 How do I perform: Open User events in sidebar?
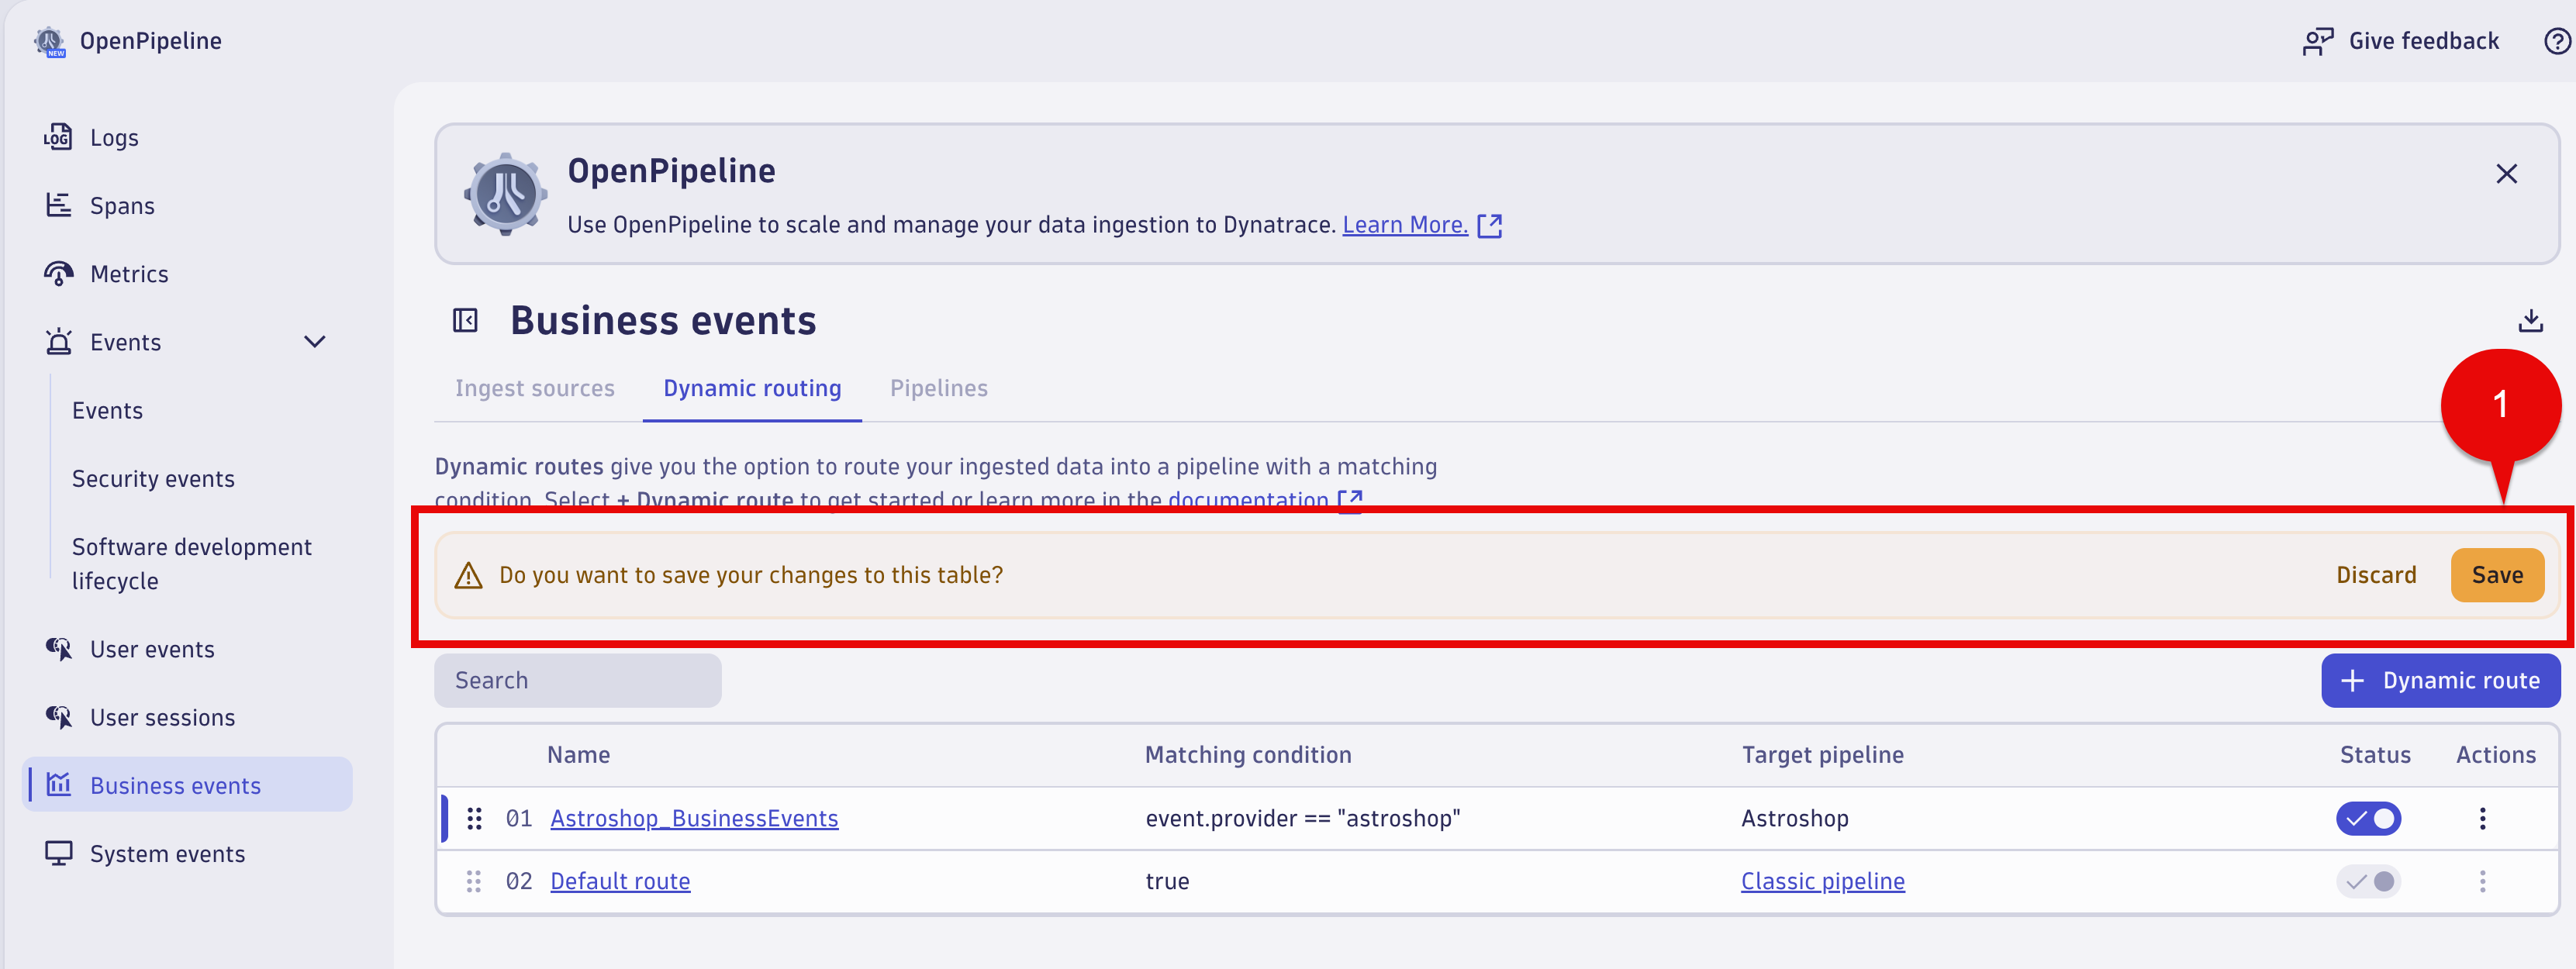click(152, 649)
